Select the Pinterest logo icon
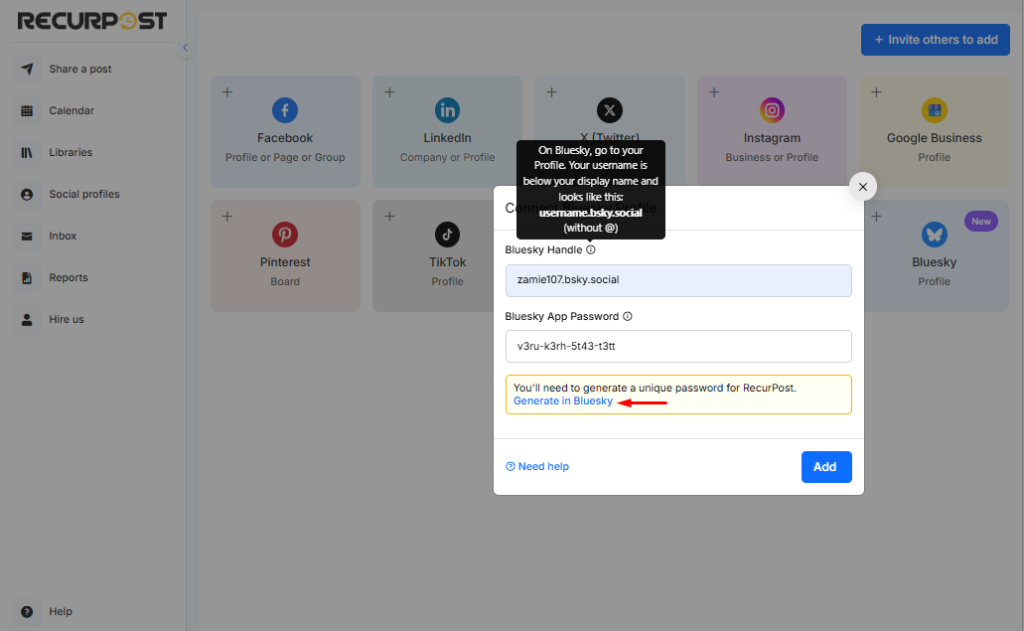1024x631 pixels. pyautogui.click(x=285, y=234)
